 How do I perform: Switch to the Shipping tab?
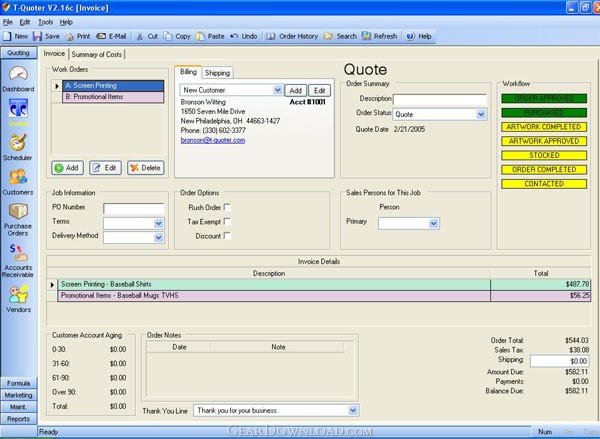tap(217, 73)
